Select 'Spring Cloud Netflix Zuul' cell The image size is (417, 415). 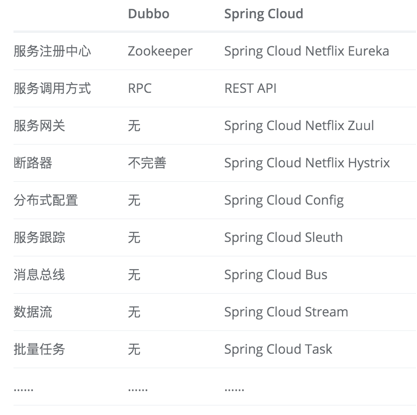click(299, 126)
